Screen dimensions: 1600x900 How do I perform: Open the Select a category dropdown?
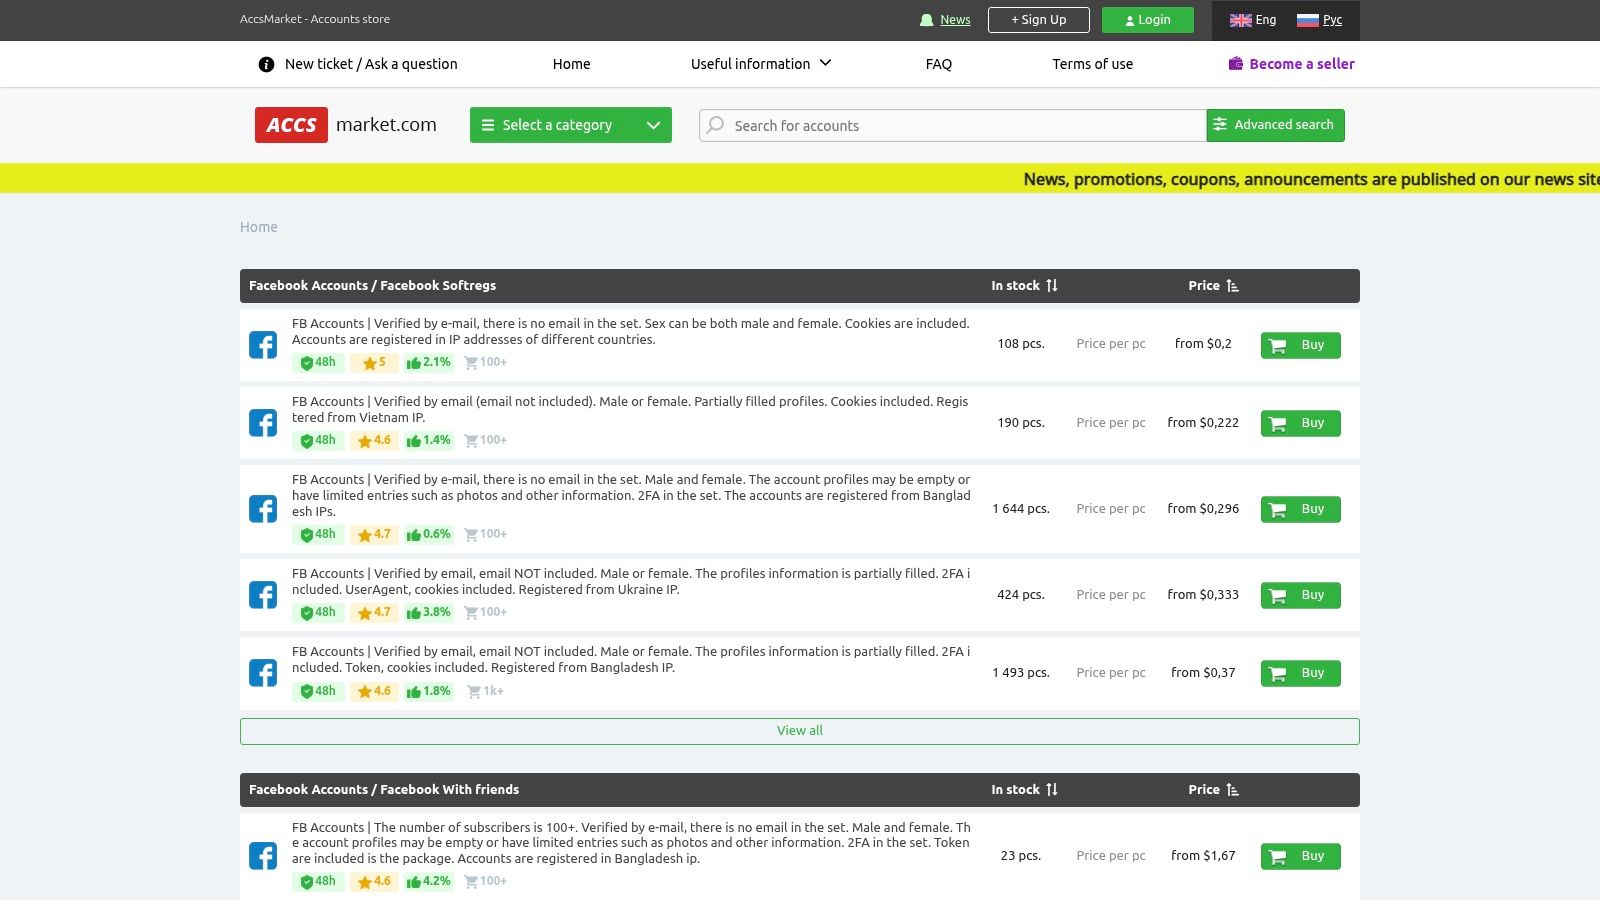pyautogui.click(x=570, y=125)
